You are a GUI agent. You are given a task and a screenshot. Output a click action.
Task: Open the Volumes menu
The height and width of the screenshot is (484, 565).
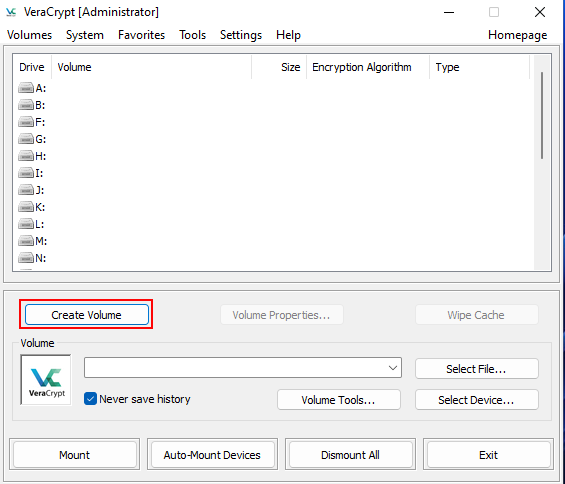tap(30, 35)
